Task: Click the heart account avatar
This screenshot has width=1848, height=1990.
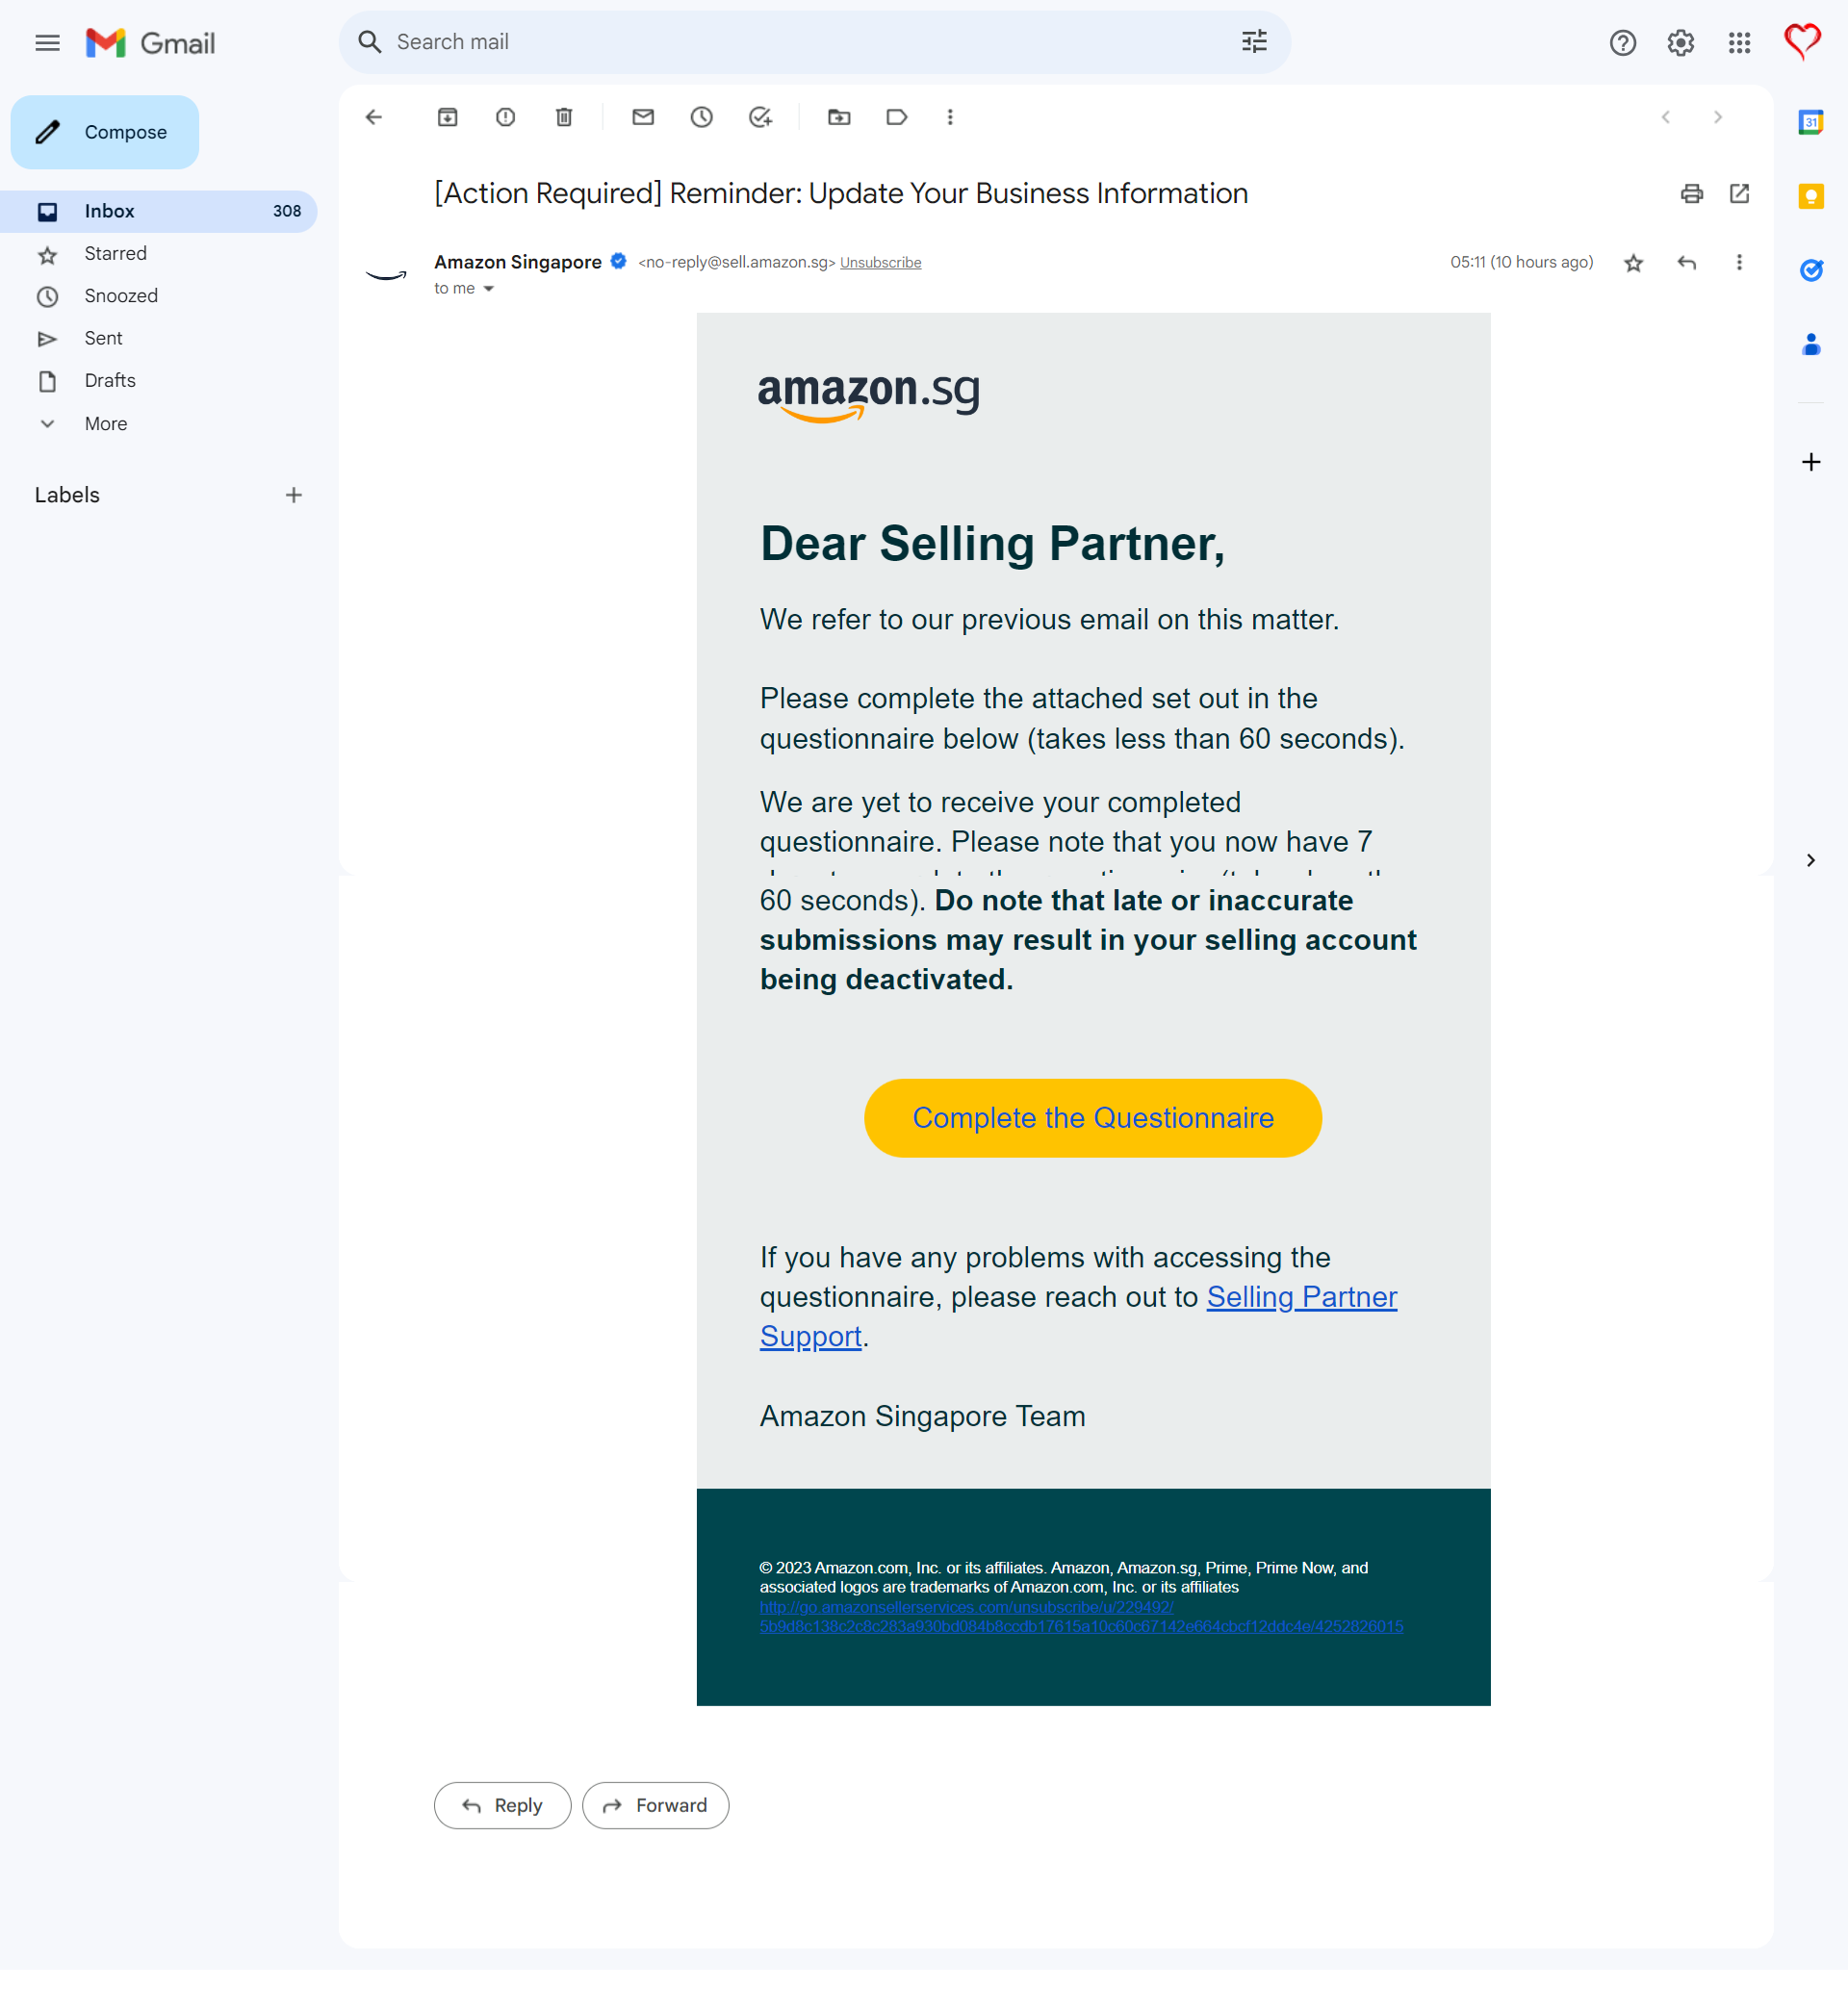Action: (1802, 41)
